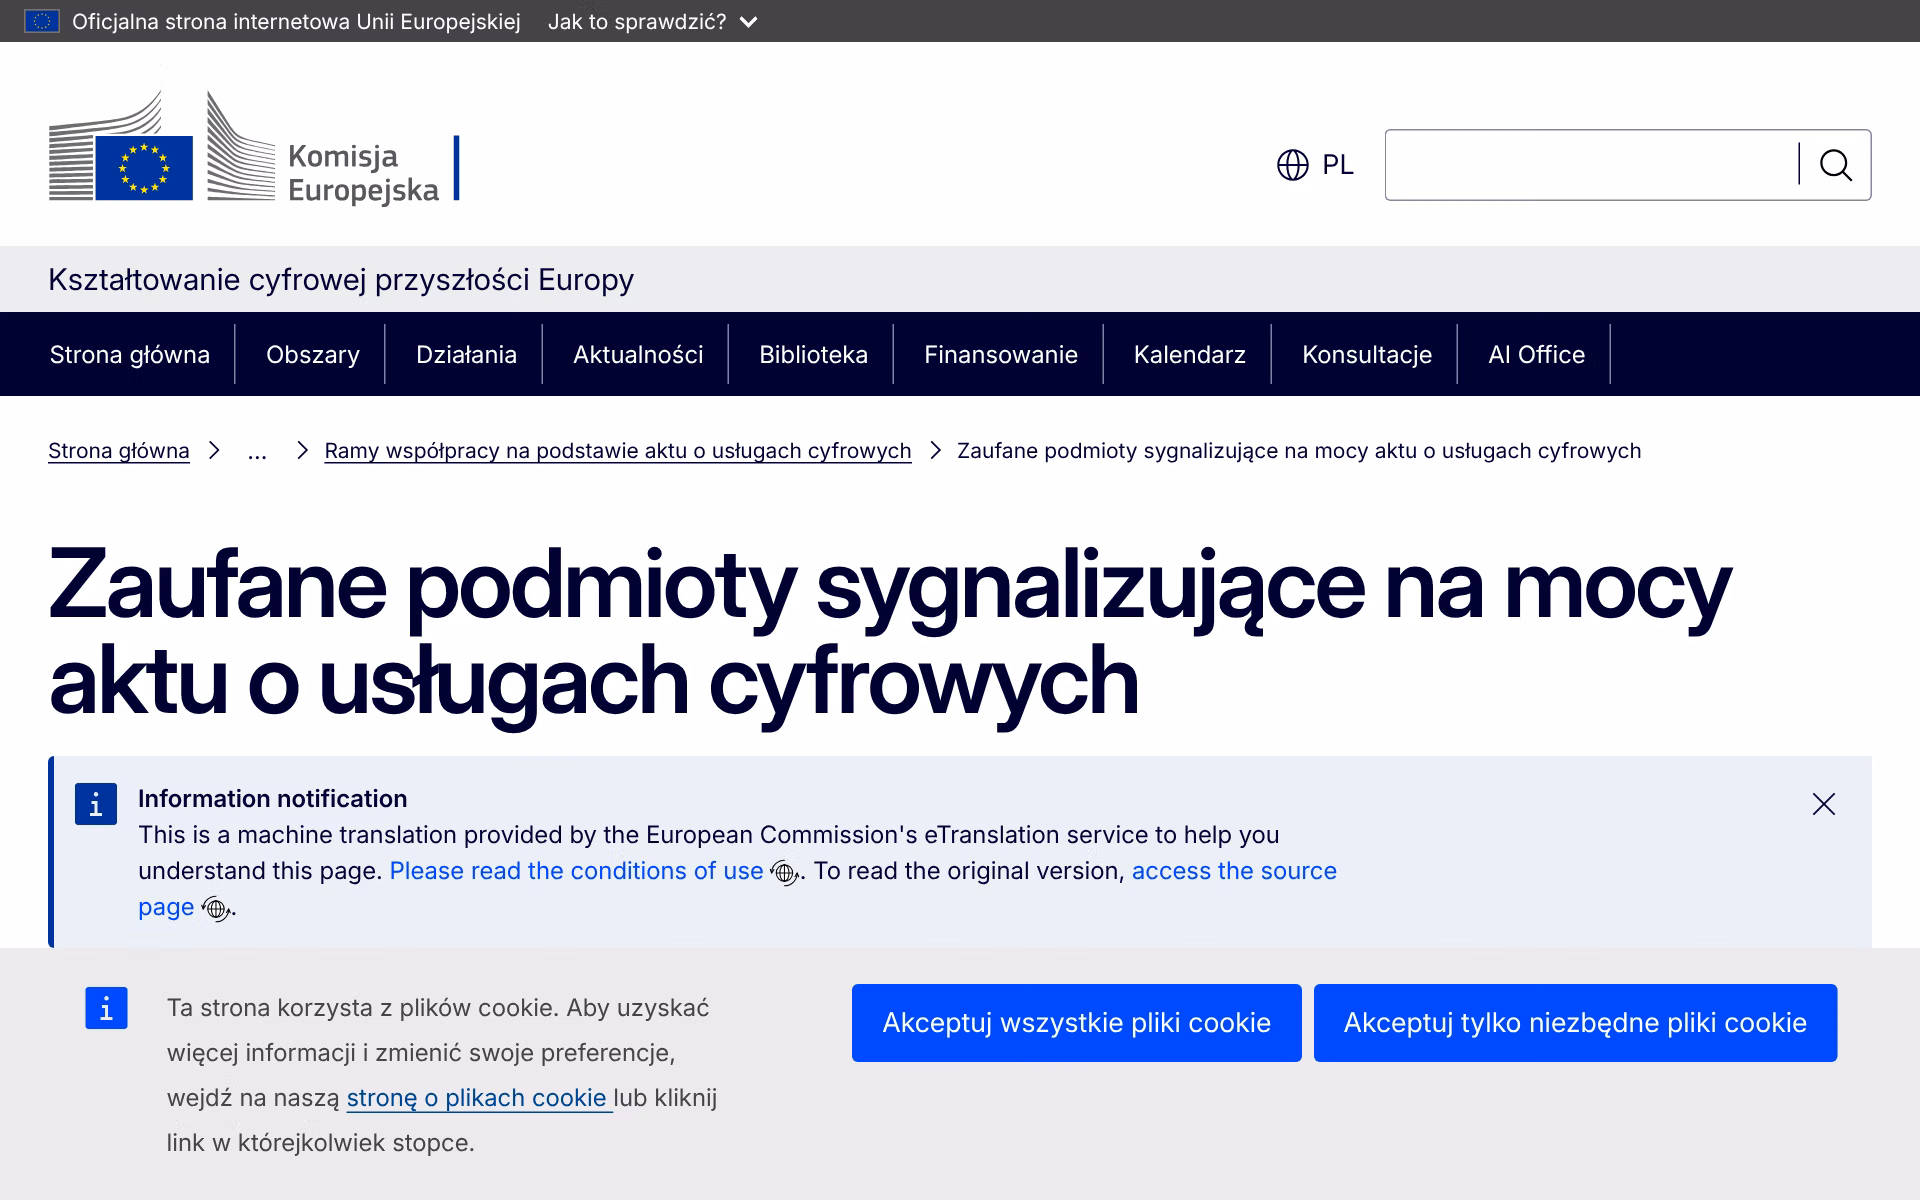Open the Działania menu item
1920x1200 pixels.
tap(466, 354)
